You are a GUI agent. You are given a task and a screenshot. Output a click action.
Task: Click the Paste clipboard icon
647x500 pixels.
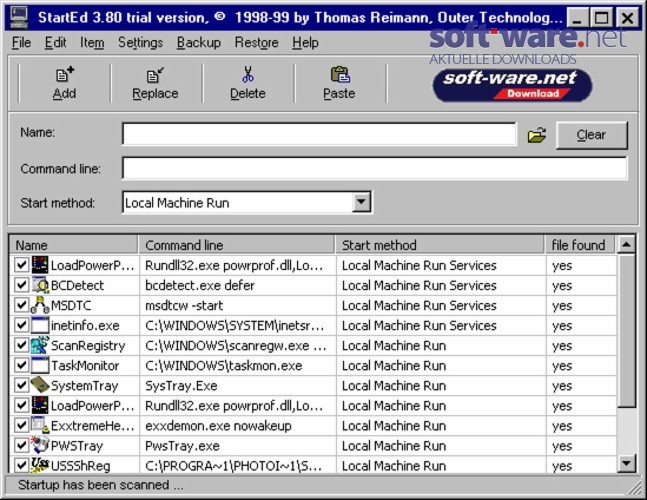point(340,75)
